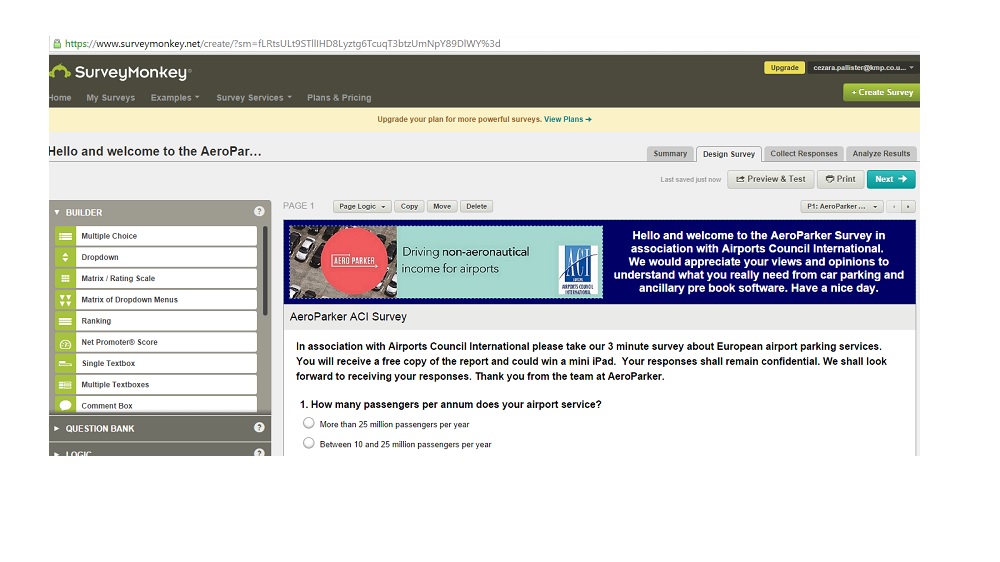The height and width of the screenshot is (562, 1000).
Task: Open the Page Logic dropdown
Action: (x=361, y=206)
